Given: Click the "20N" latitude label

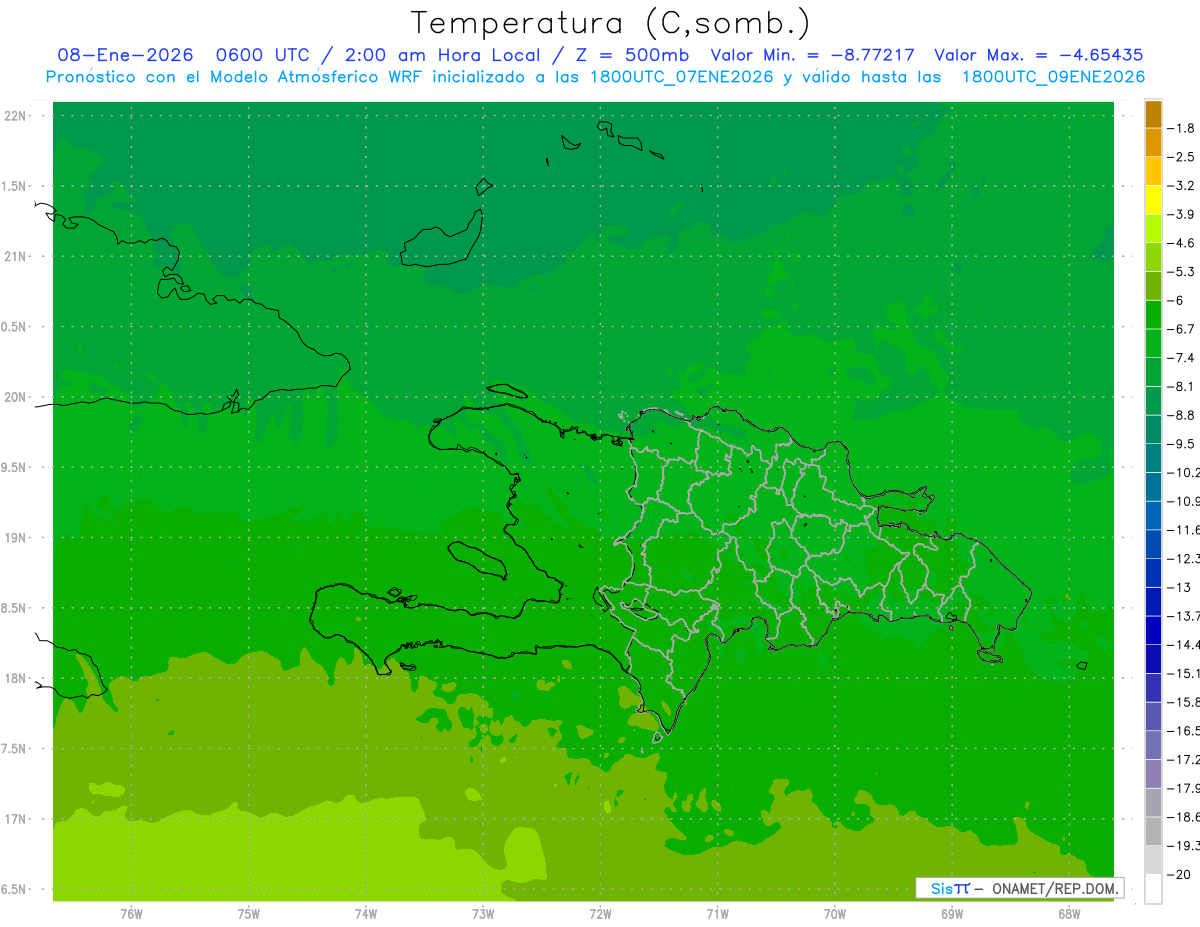Looking at the screenshot, I should [15, 397].
